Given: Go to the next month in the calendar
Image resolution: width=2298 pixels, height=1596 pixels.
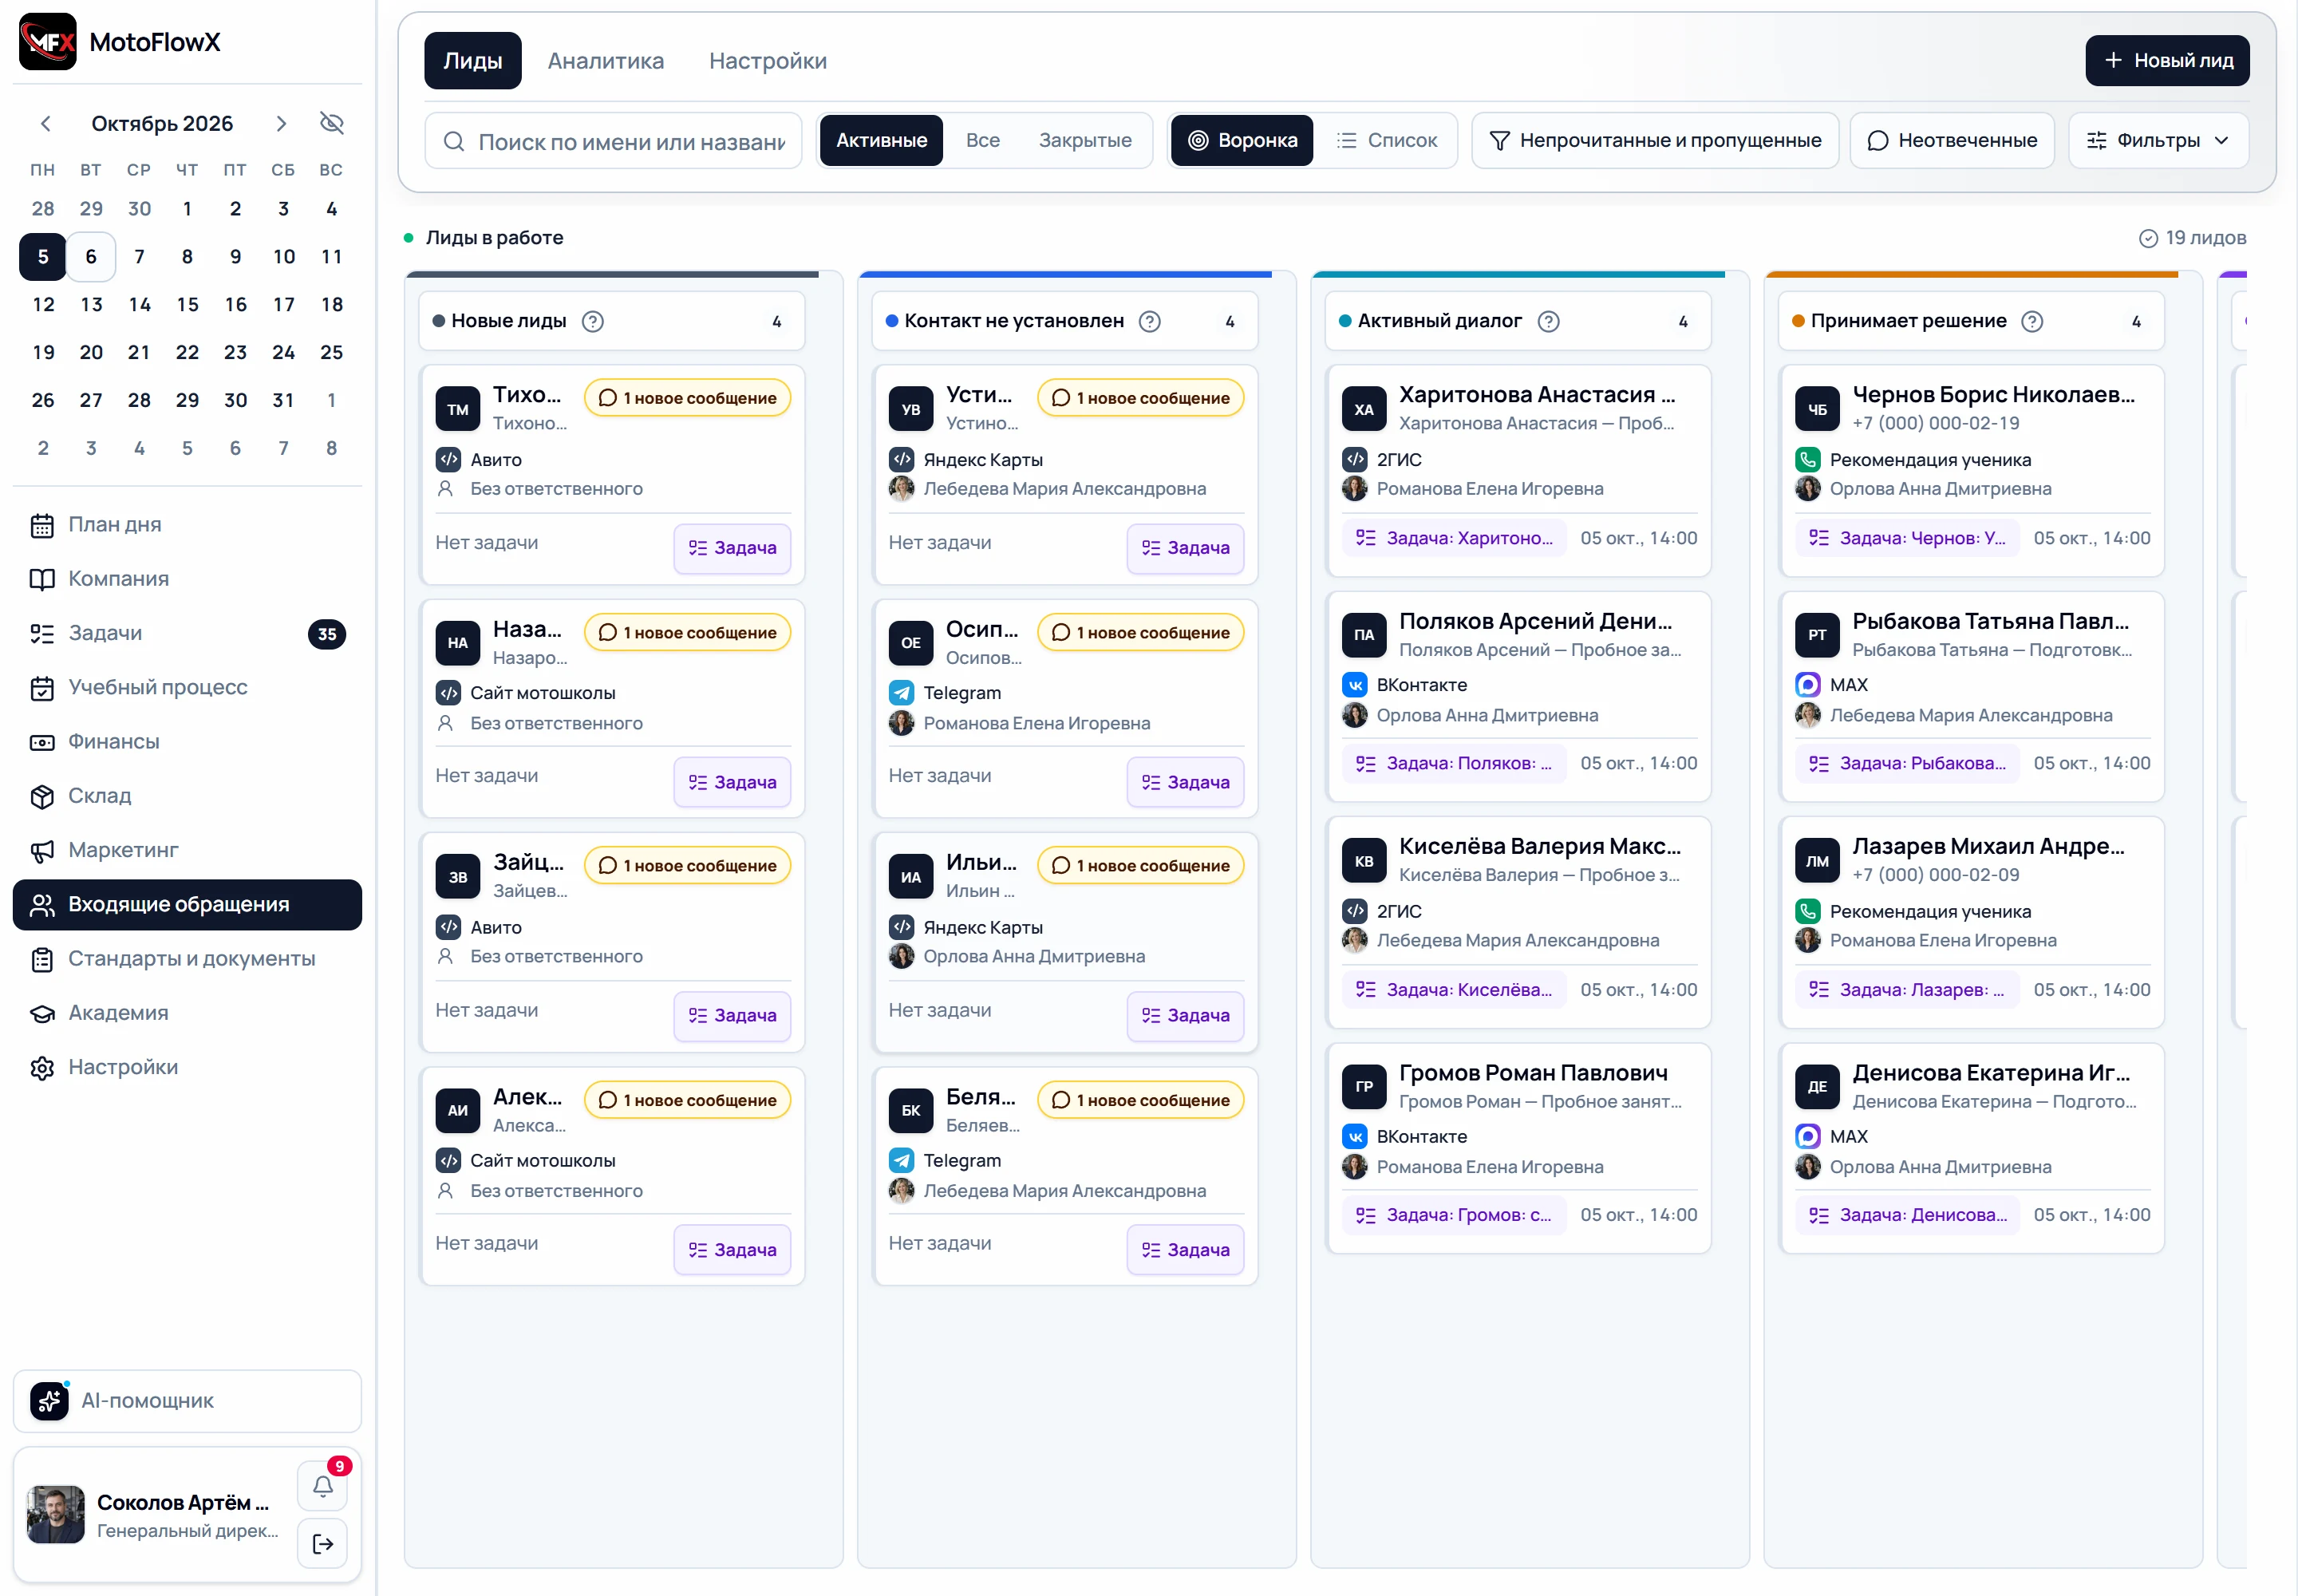Looking at the screenshot, I should coord(281,123).
